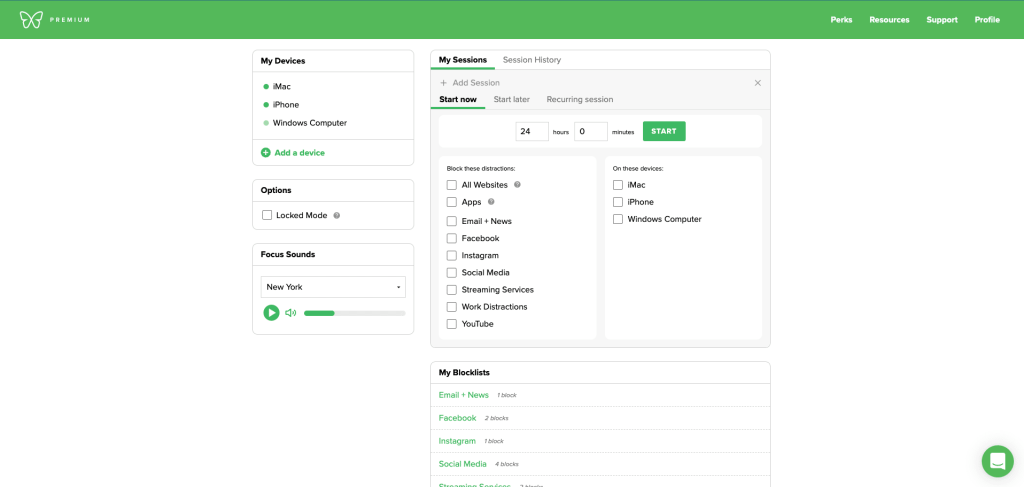
Task: Expand the Facebook blocklist
Action: [x=457, y=418]
